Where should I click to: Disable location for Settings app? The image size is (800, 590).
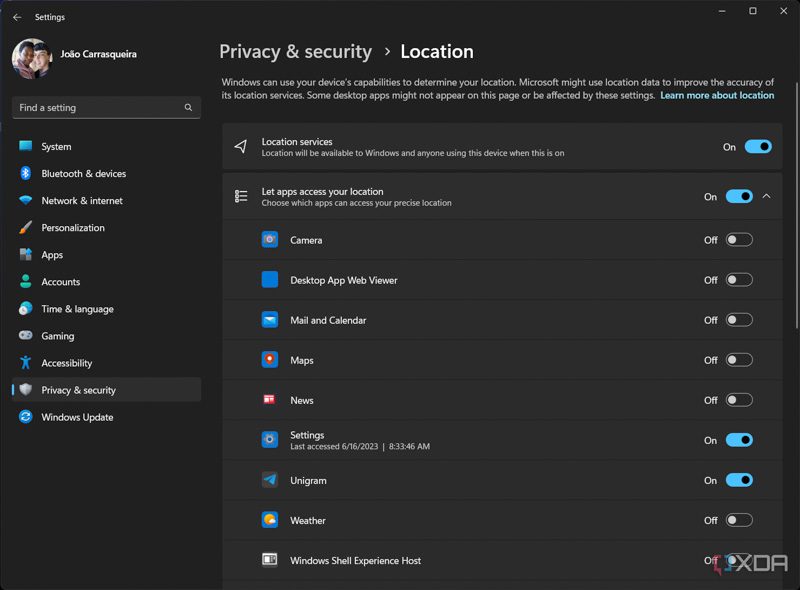(739, 440)
